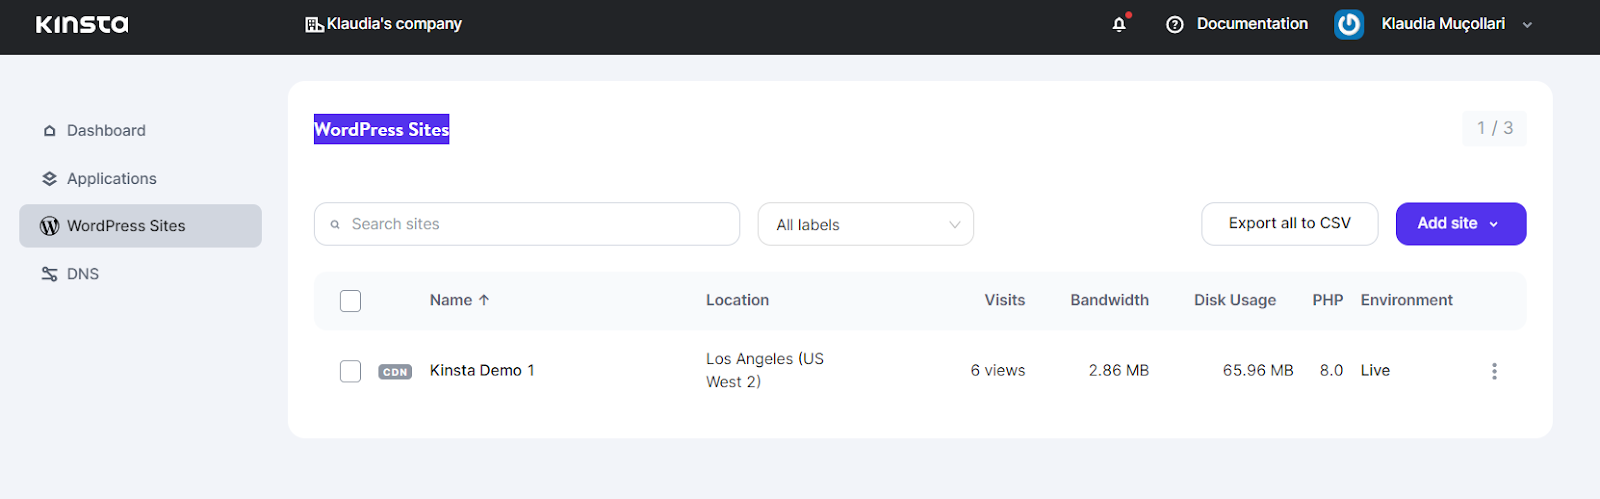Click the WordPress logo icon in sidebar
This screenshot has width=1600, height=499.
tap(49, 226)
